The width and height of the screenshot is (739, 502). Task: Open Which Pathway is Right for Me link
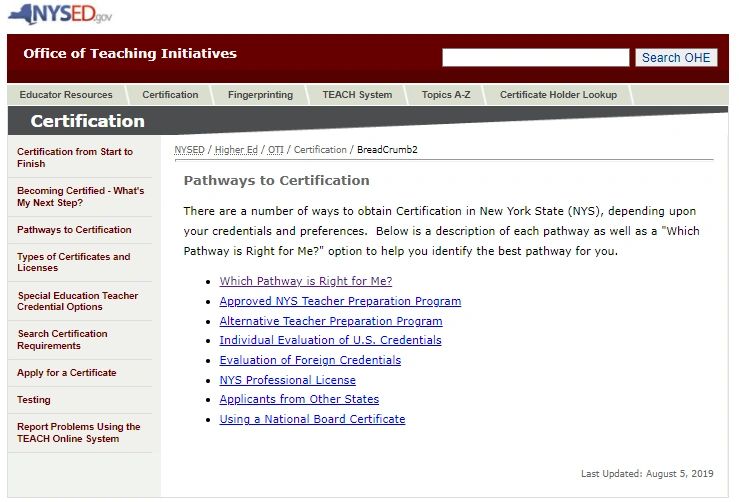[x=305, y=282]
